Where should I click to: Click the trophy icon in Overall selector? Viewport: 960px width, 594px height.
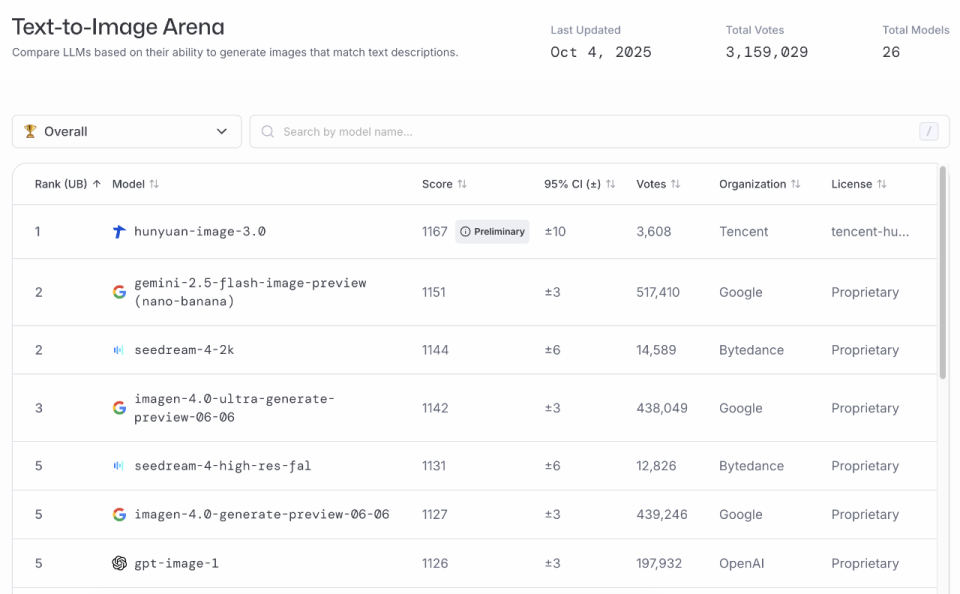point(30,131)
